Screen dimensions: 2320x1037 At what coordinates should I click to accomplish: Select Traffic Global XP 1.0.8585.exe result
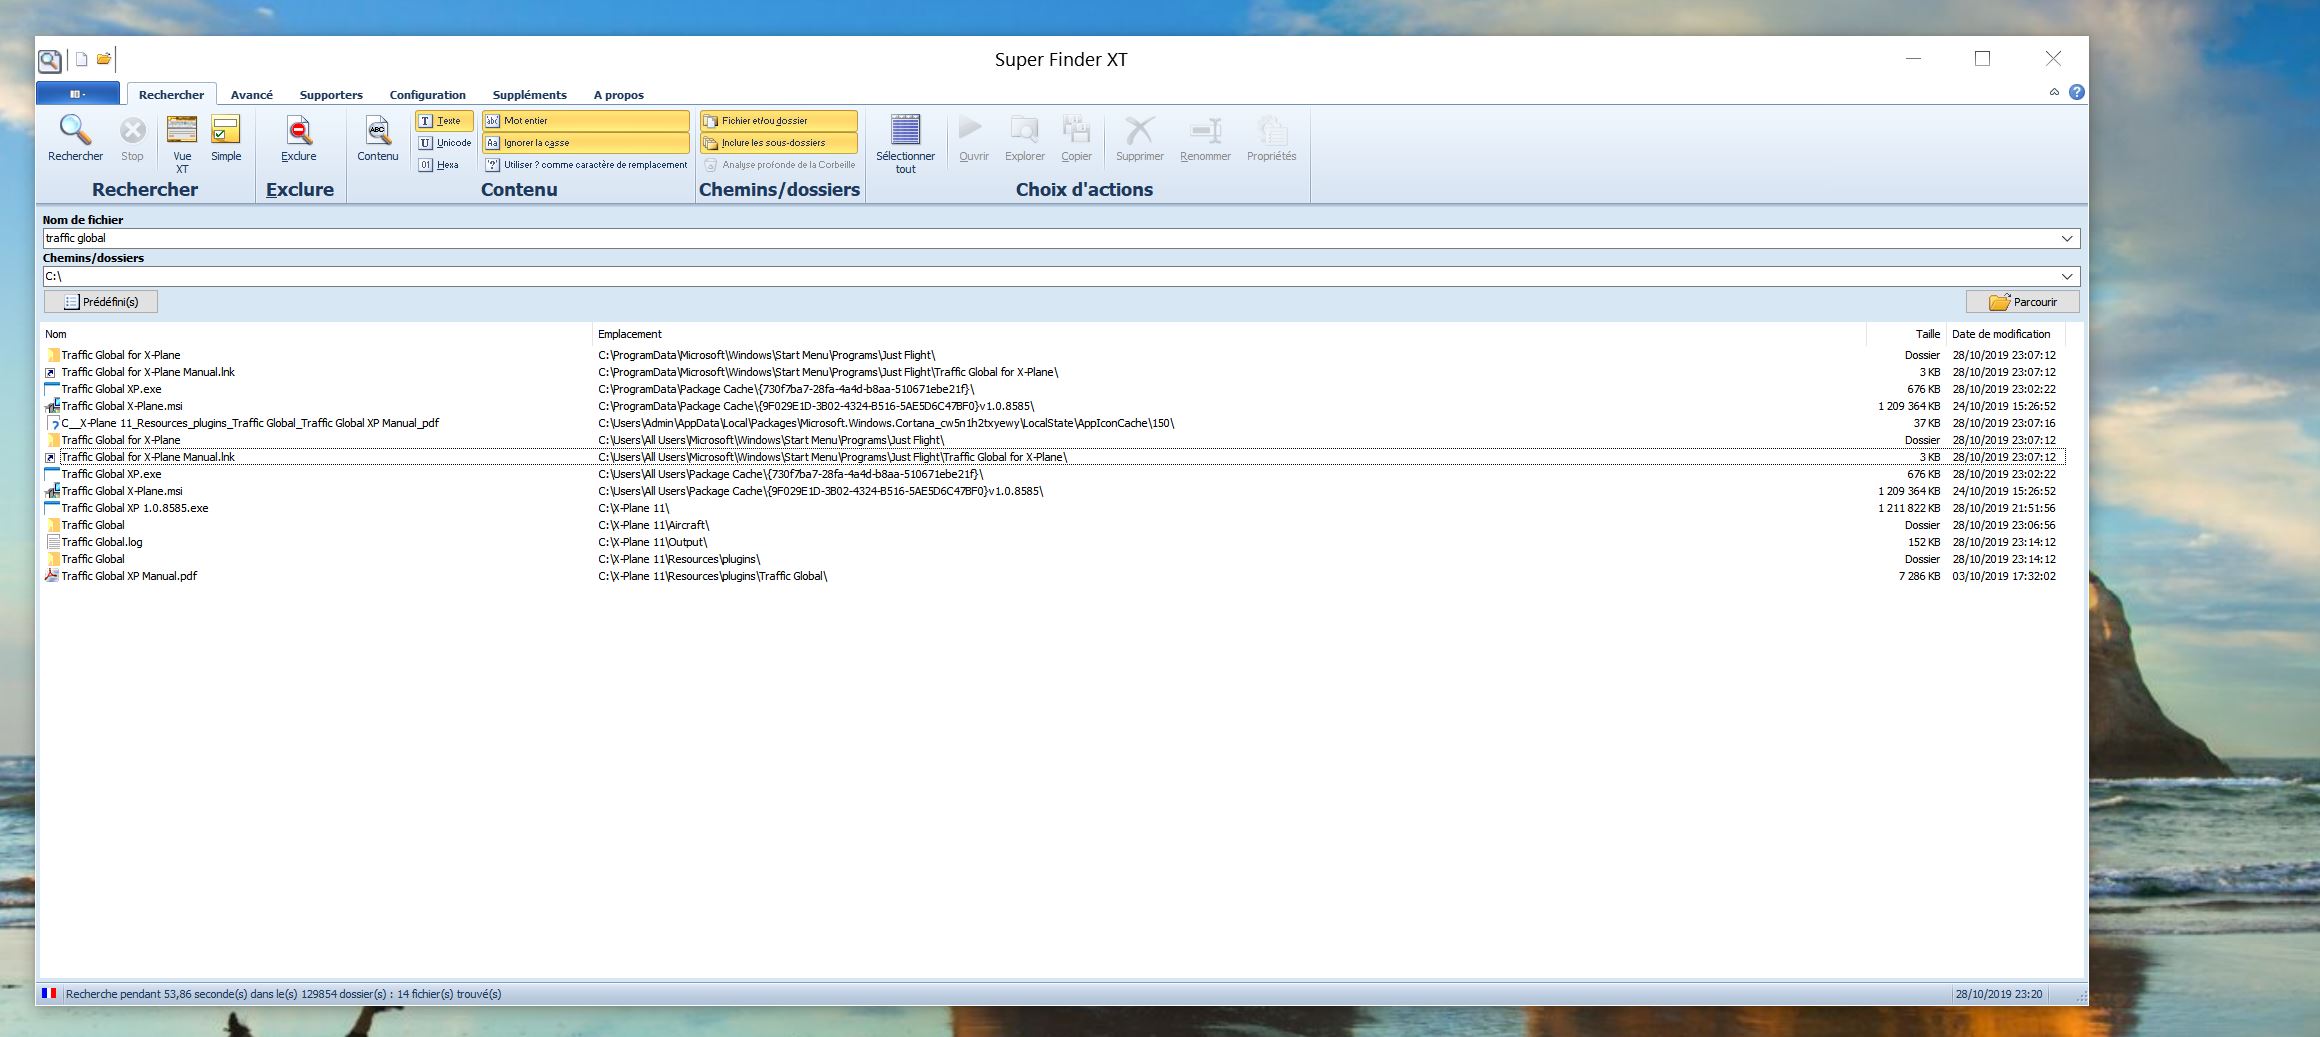tap(1053, 508)
